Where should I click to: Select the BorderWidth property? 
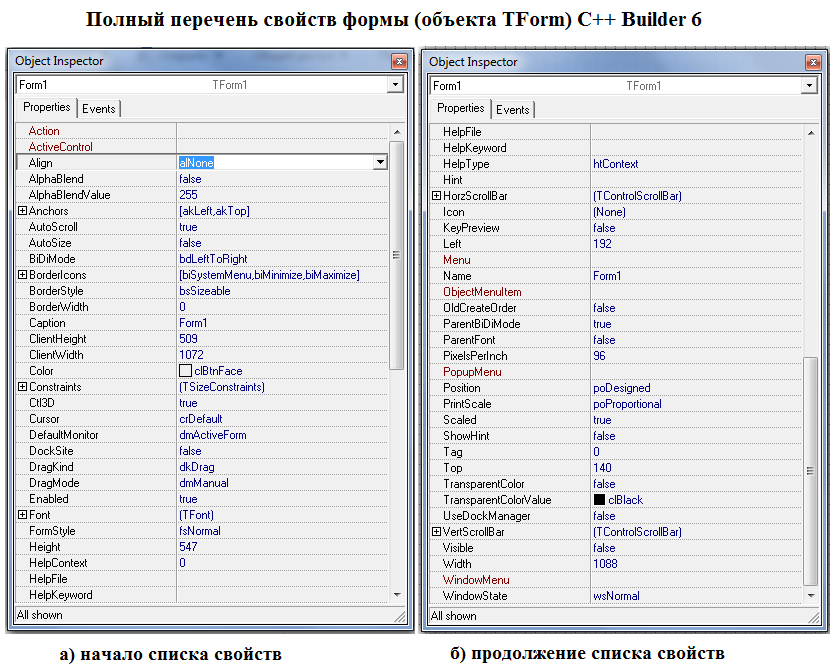click(59, 307)
